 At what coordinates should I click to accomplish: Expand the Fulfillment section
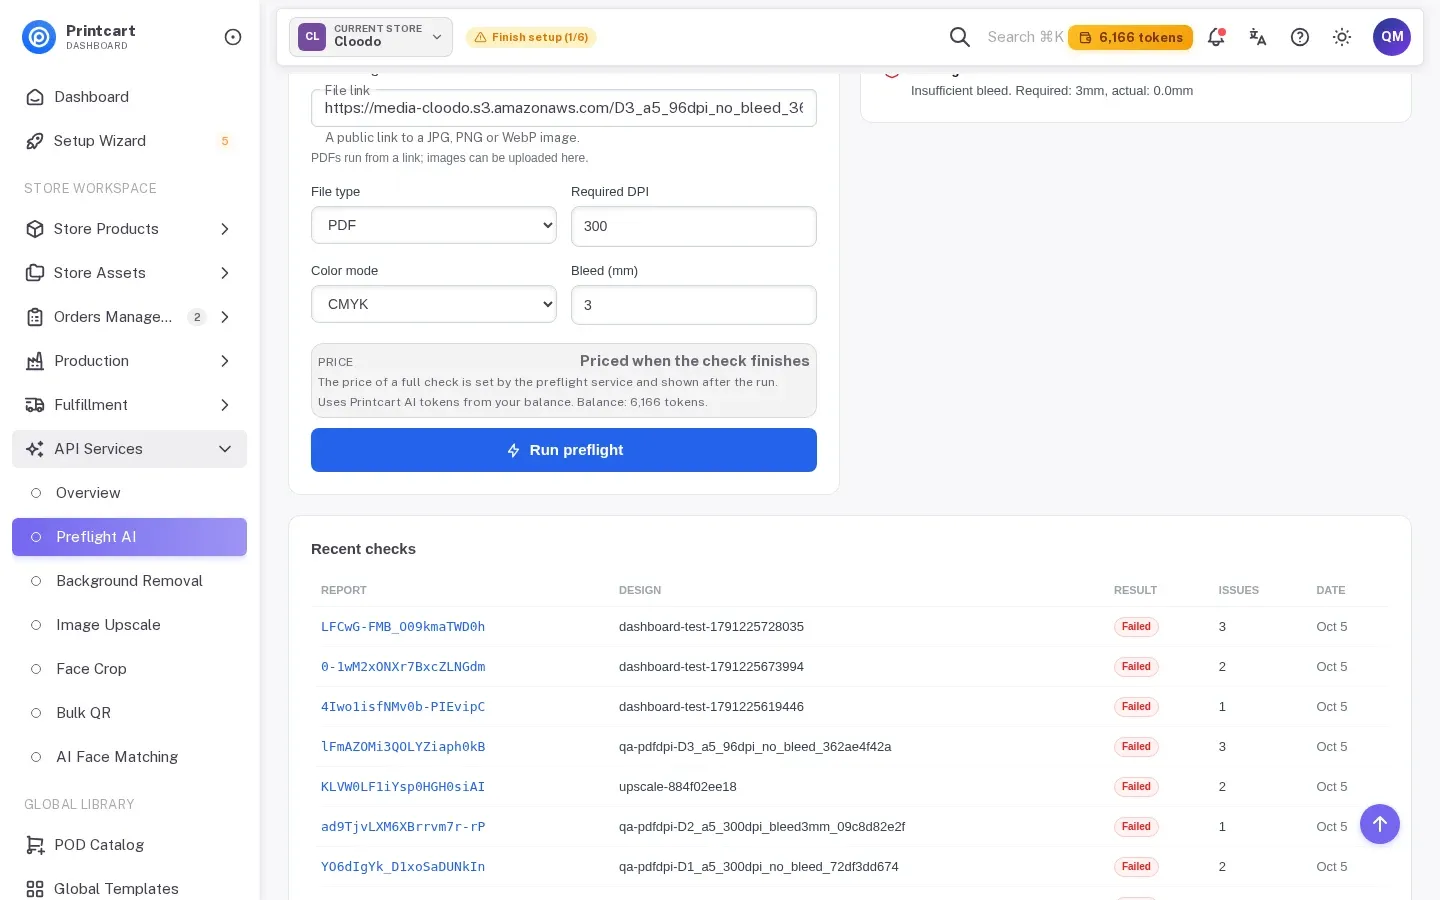click(x=129, y=405)
